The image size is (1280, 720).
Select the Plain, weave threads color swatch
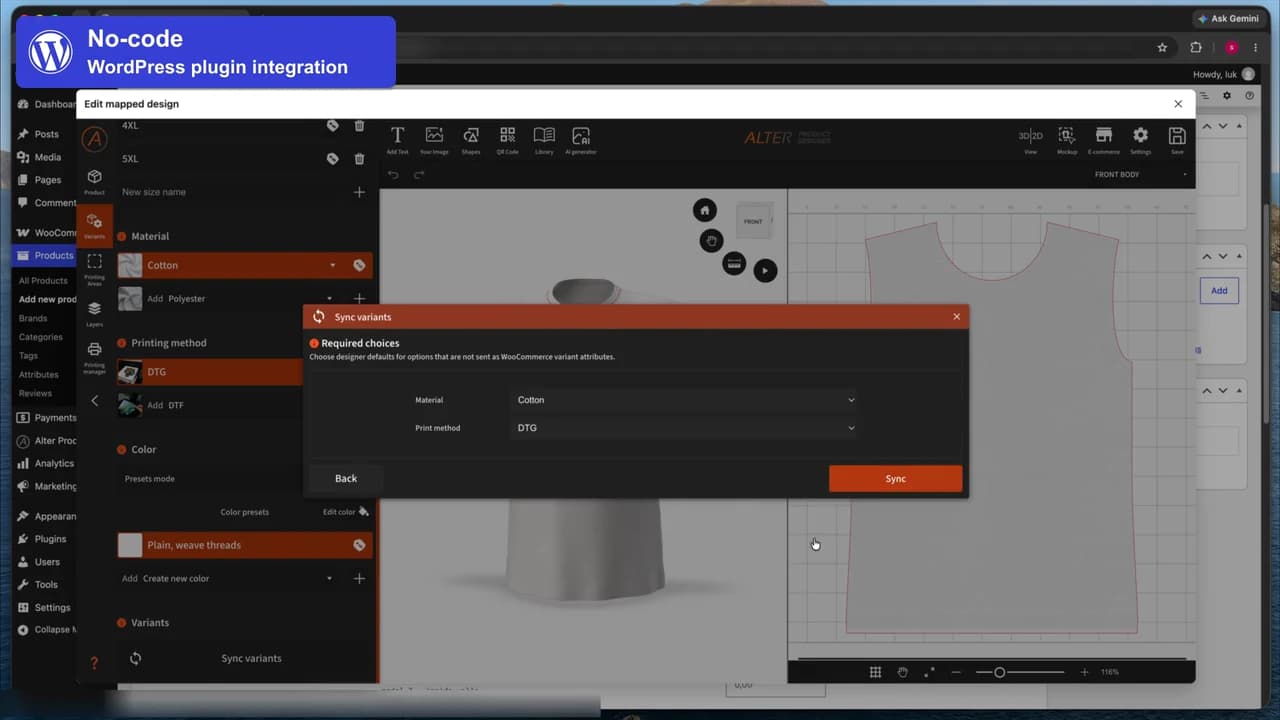click(x=130, y=545)
